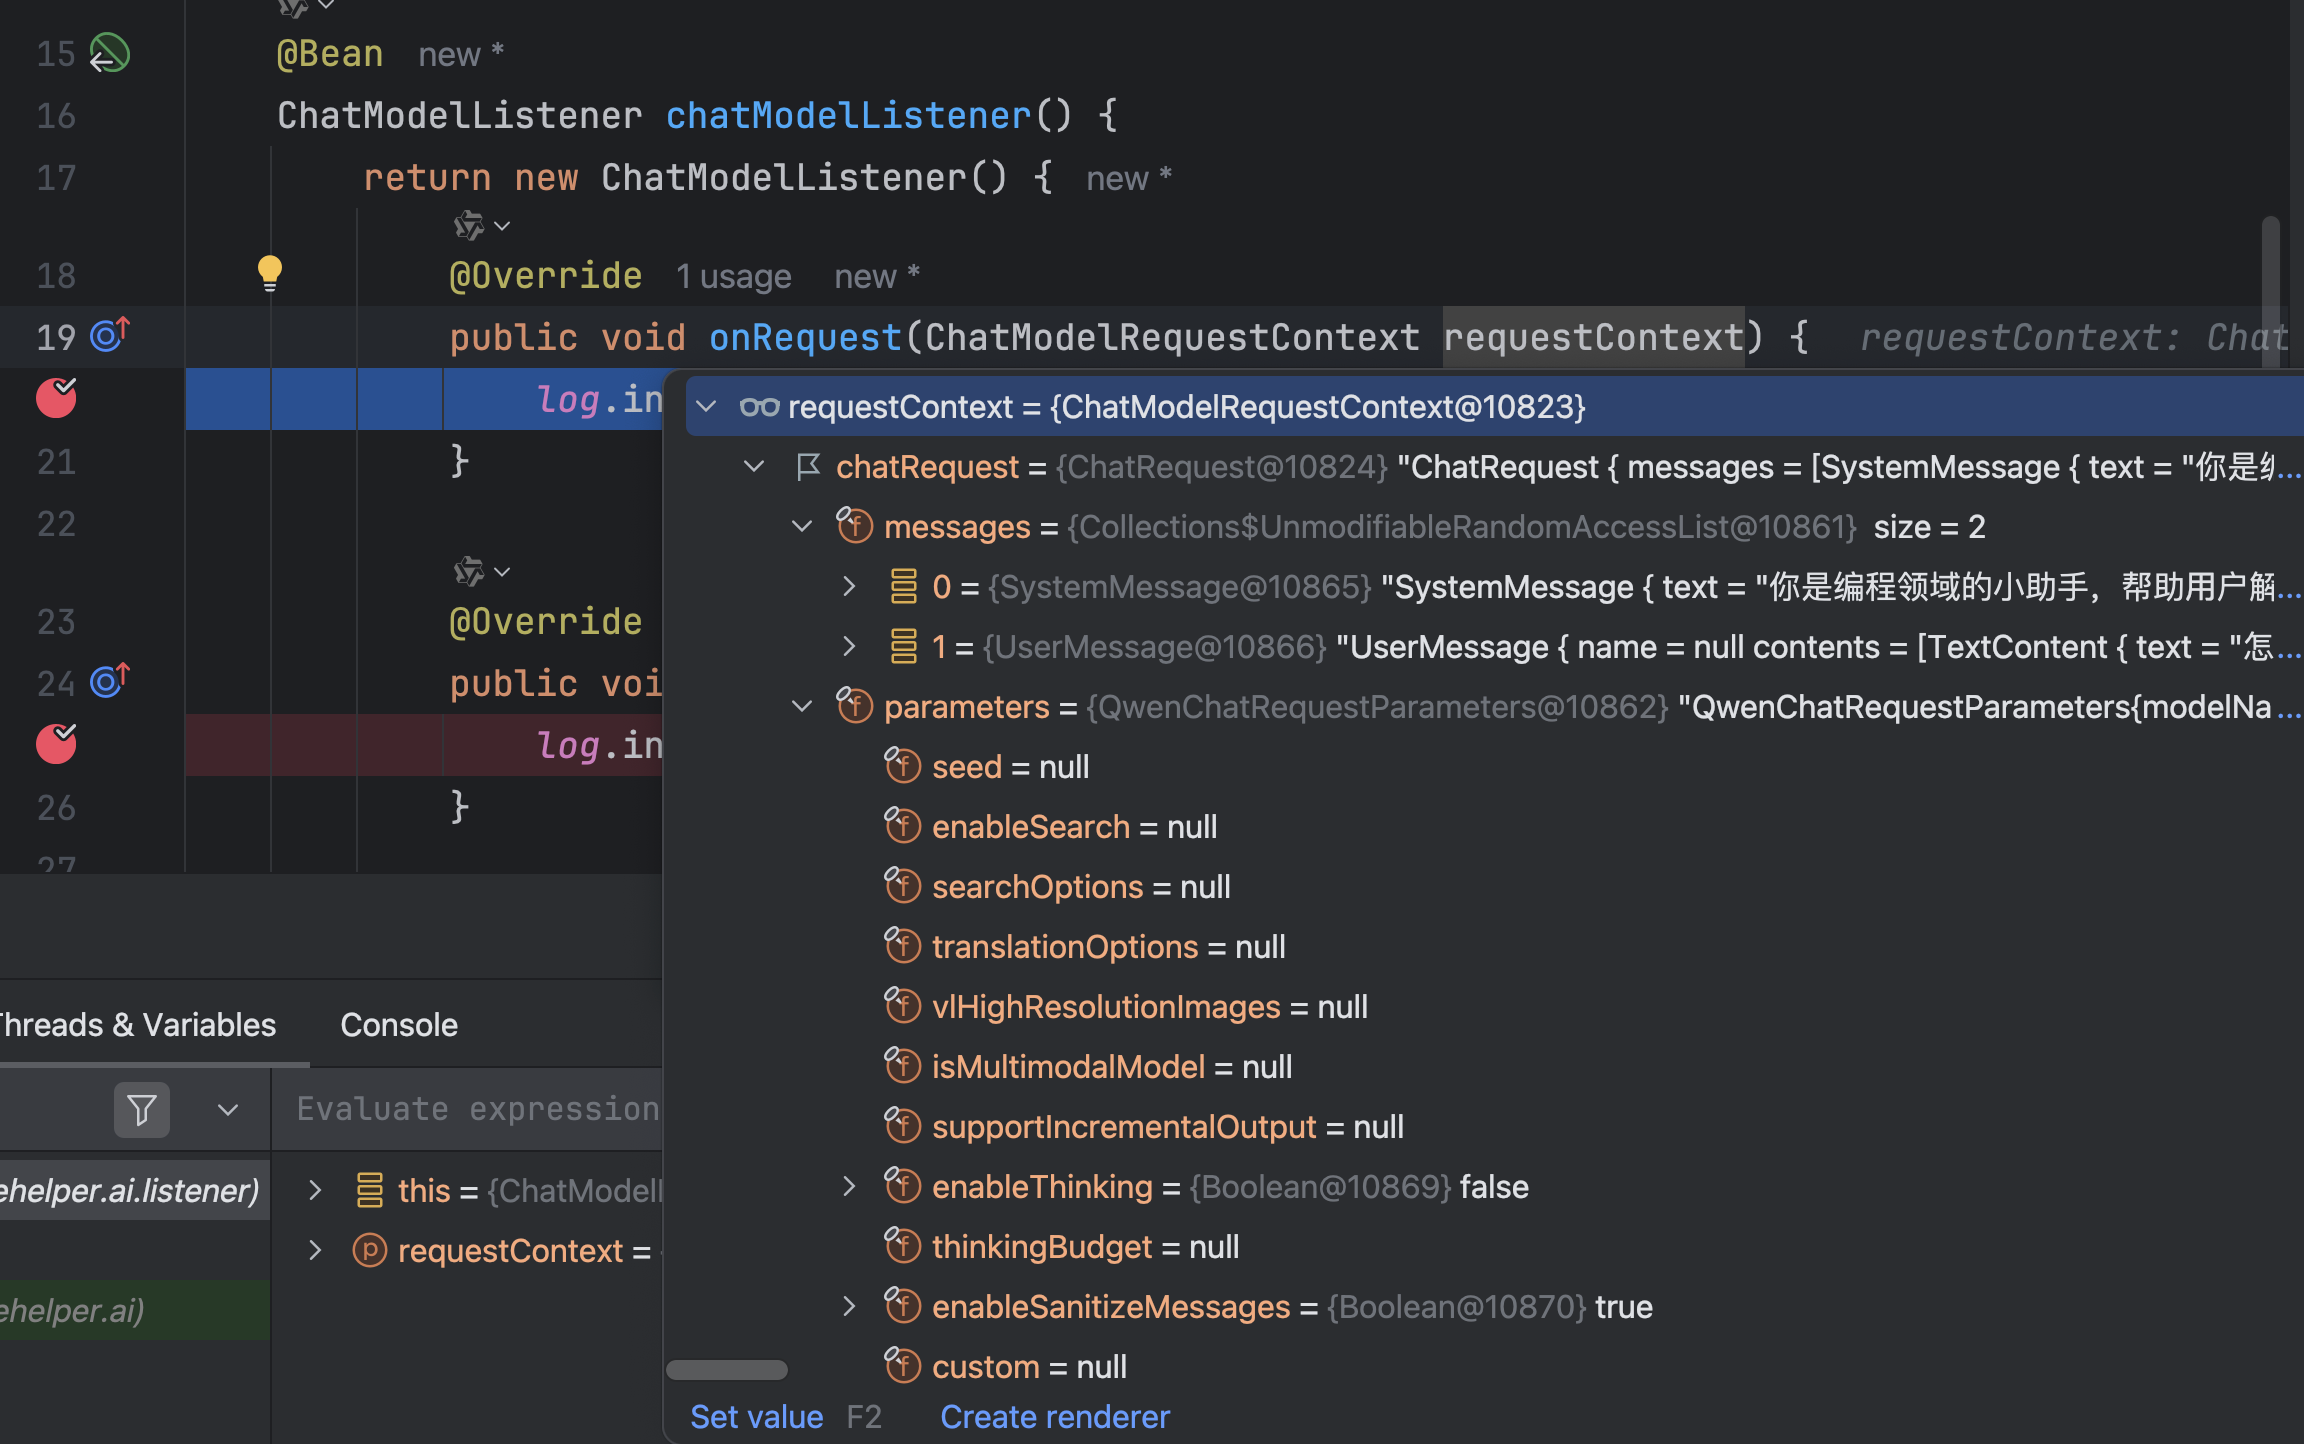Image resolution: width=2304 pixels, height=1444 pixels.
Task: Click the horizontal scrollbar in the popup
Action: (x=727, y=1370)
